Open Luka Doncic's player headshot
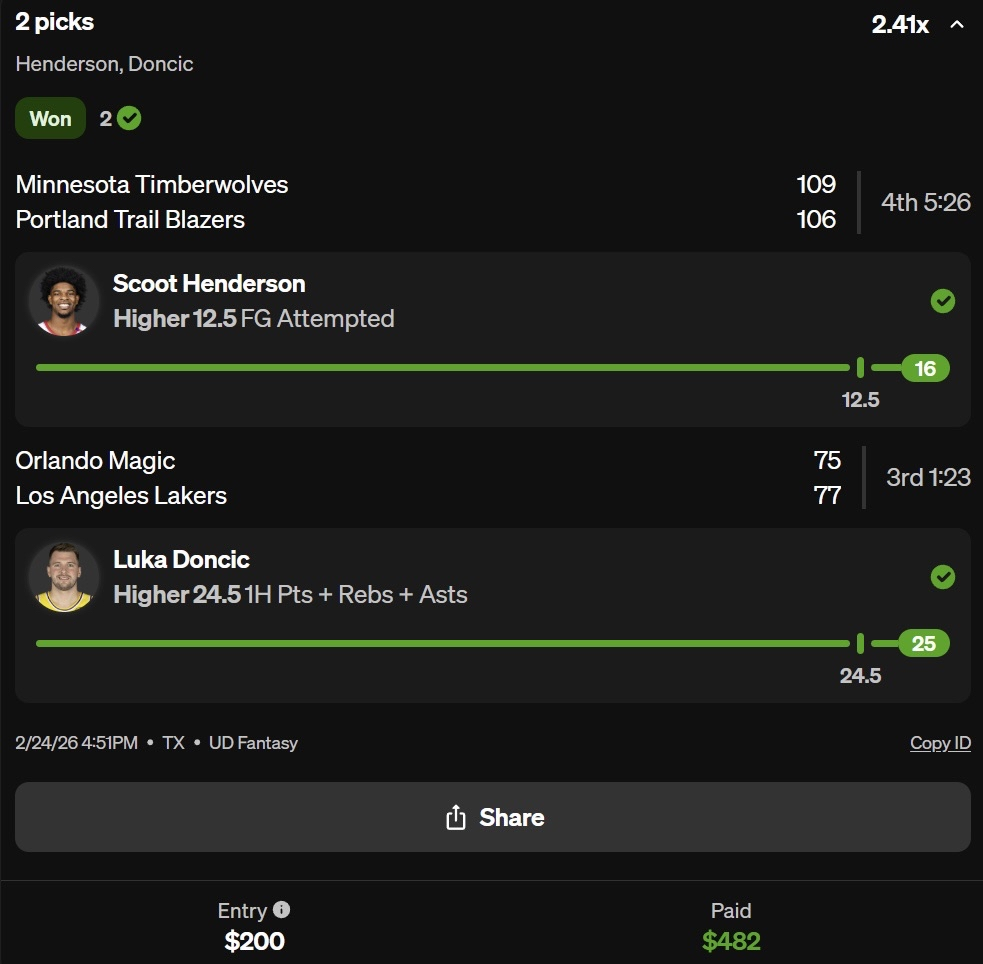Image resolution: width=983 pixels, height=964 pixels. (x=63, y=577)
